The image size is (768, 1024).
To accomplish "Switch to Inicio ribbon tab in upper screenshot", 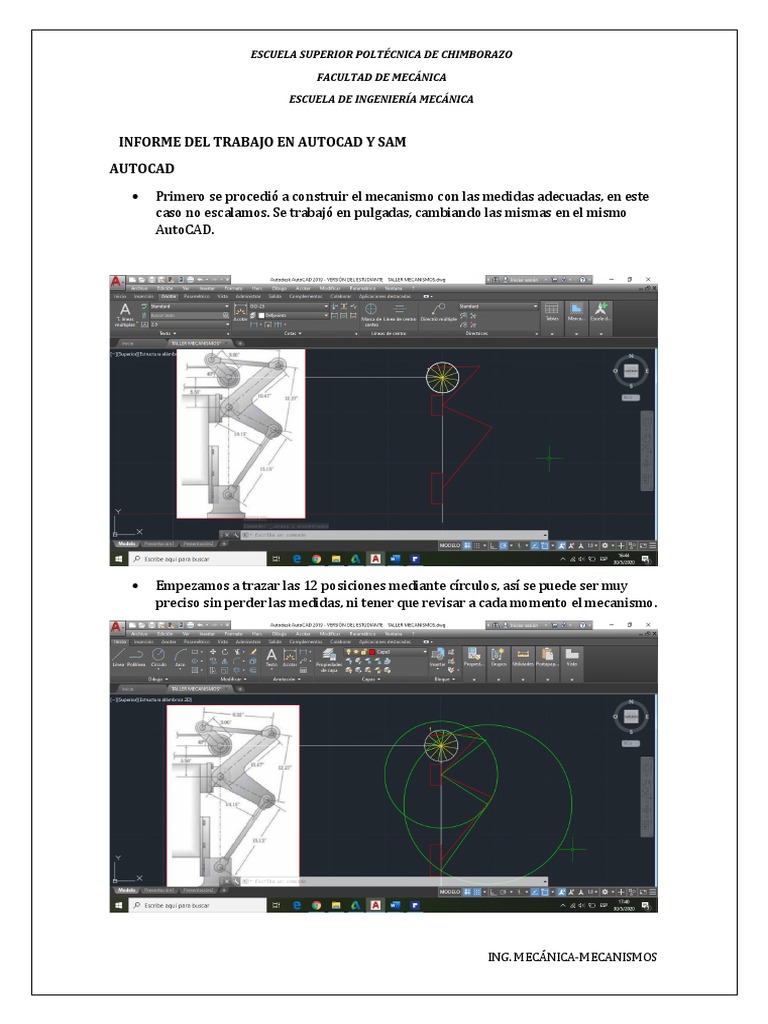I will pyautogui.click(x=120, y=296).
